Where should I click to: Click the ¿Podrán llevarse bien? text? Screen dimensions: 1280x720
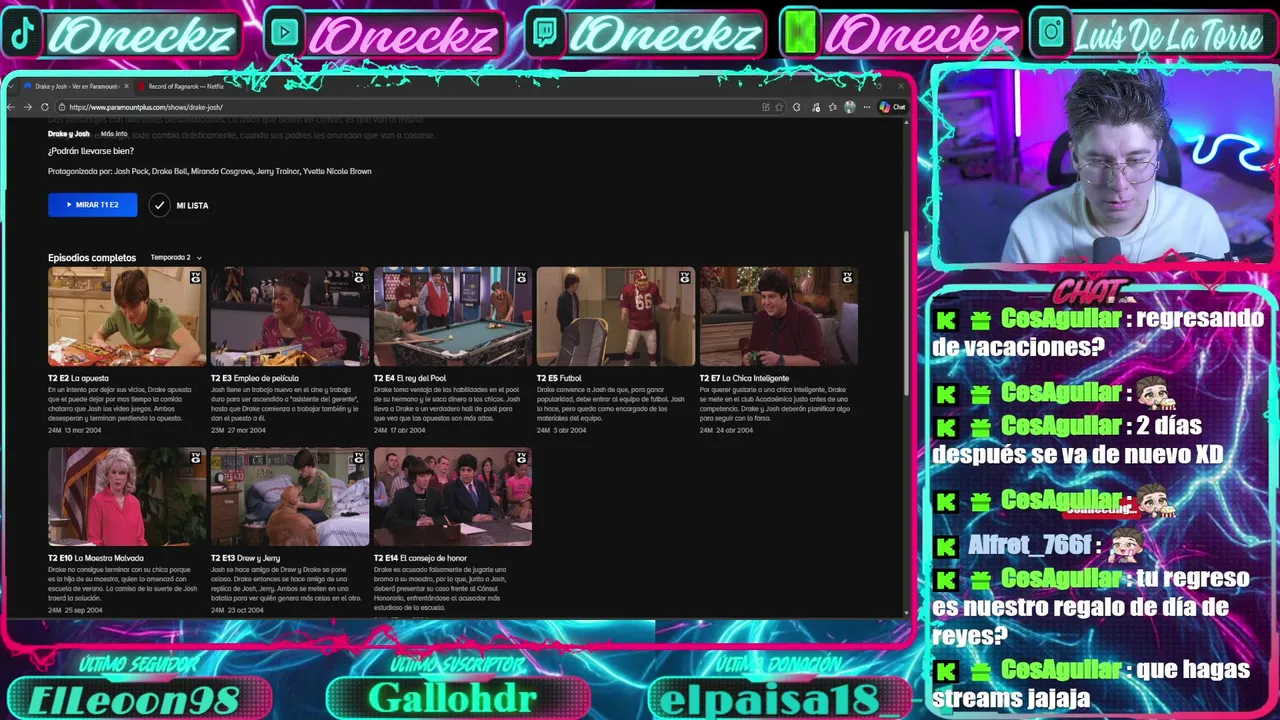(91, 151)
